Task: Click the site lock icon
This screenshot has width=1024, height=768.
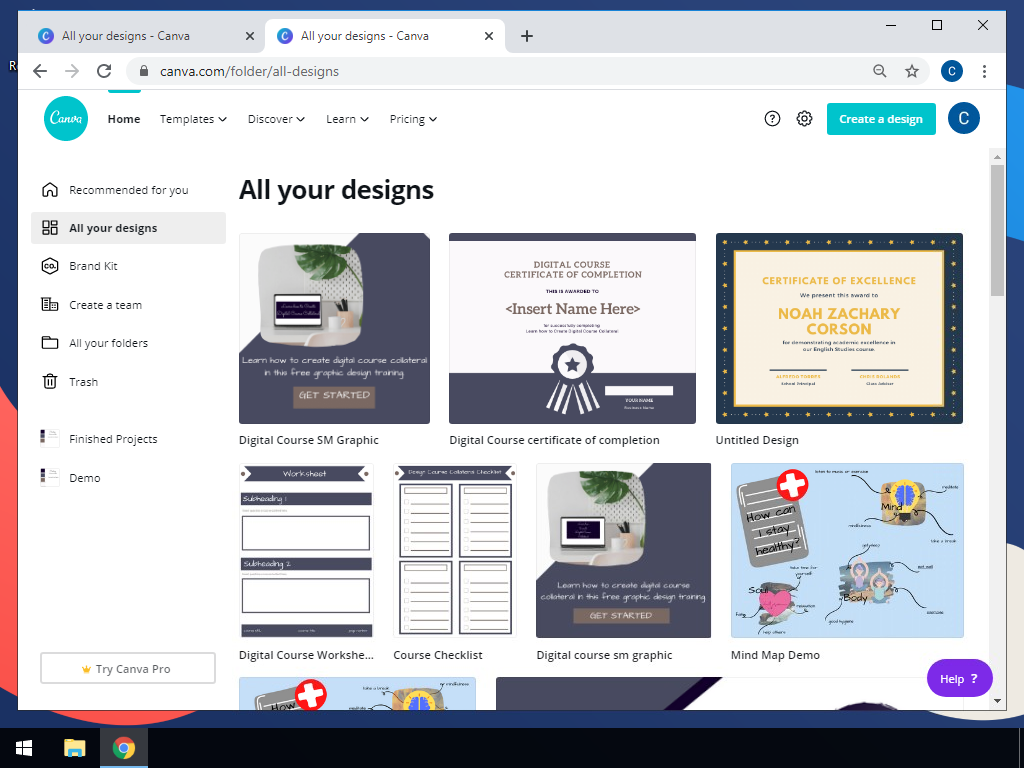Action: click(x=144, y=71)
